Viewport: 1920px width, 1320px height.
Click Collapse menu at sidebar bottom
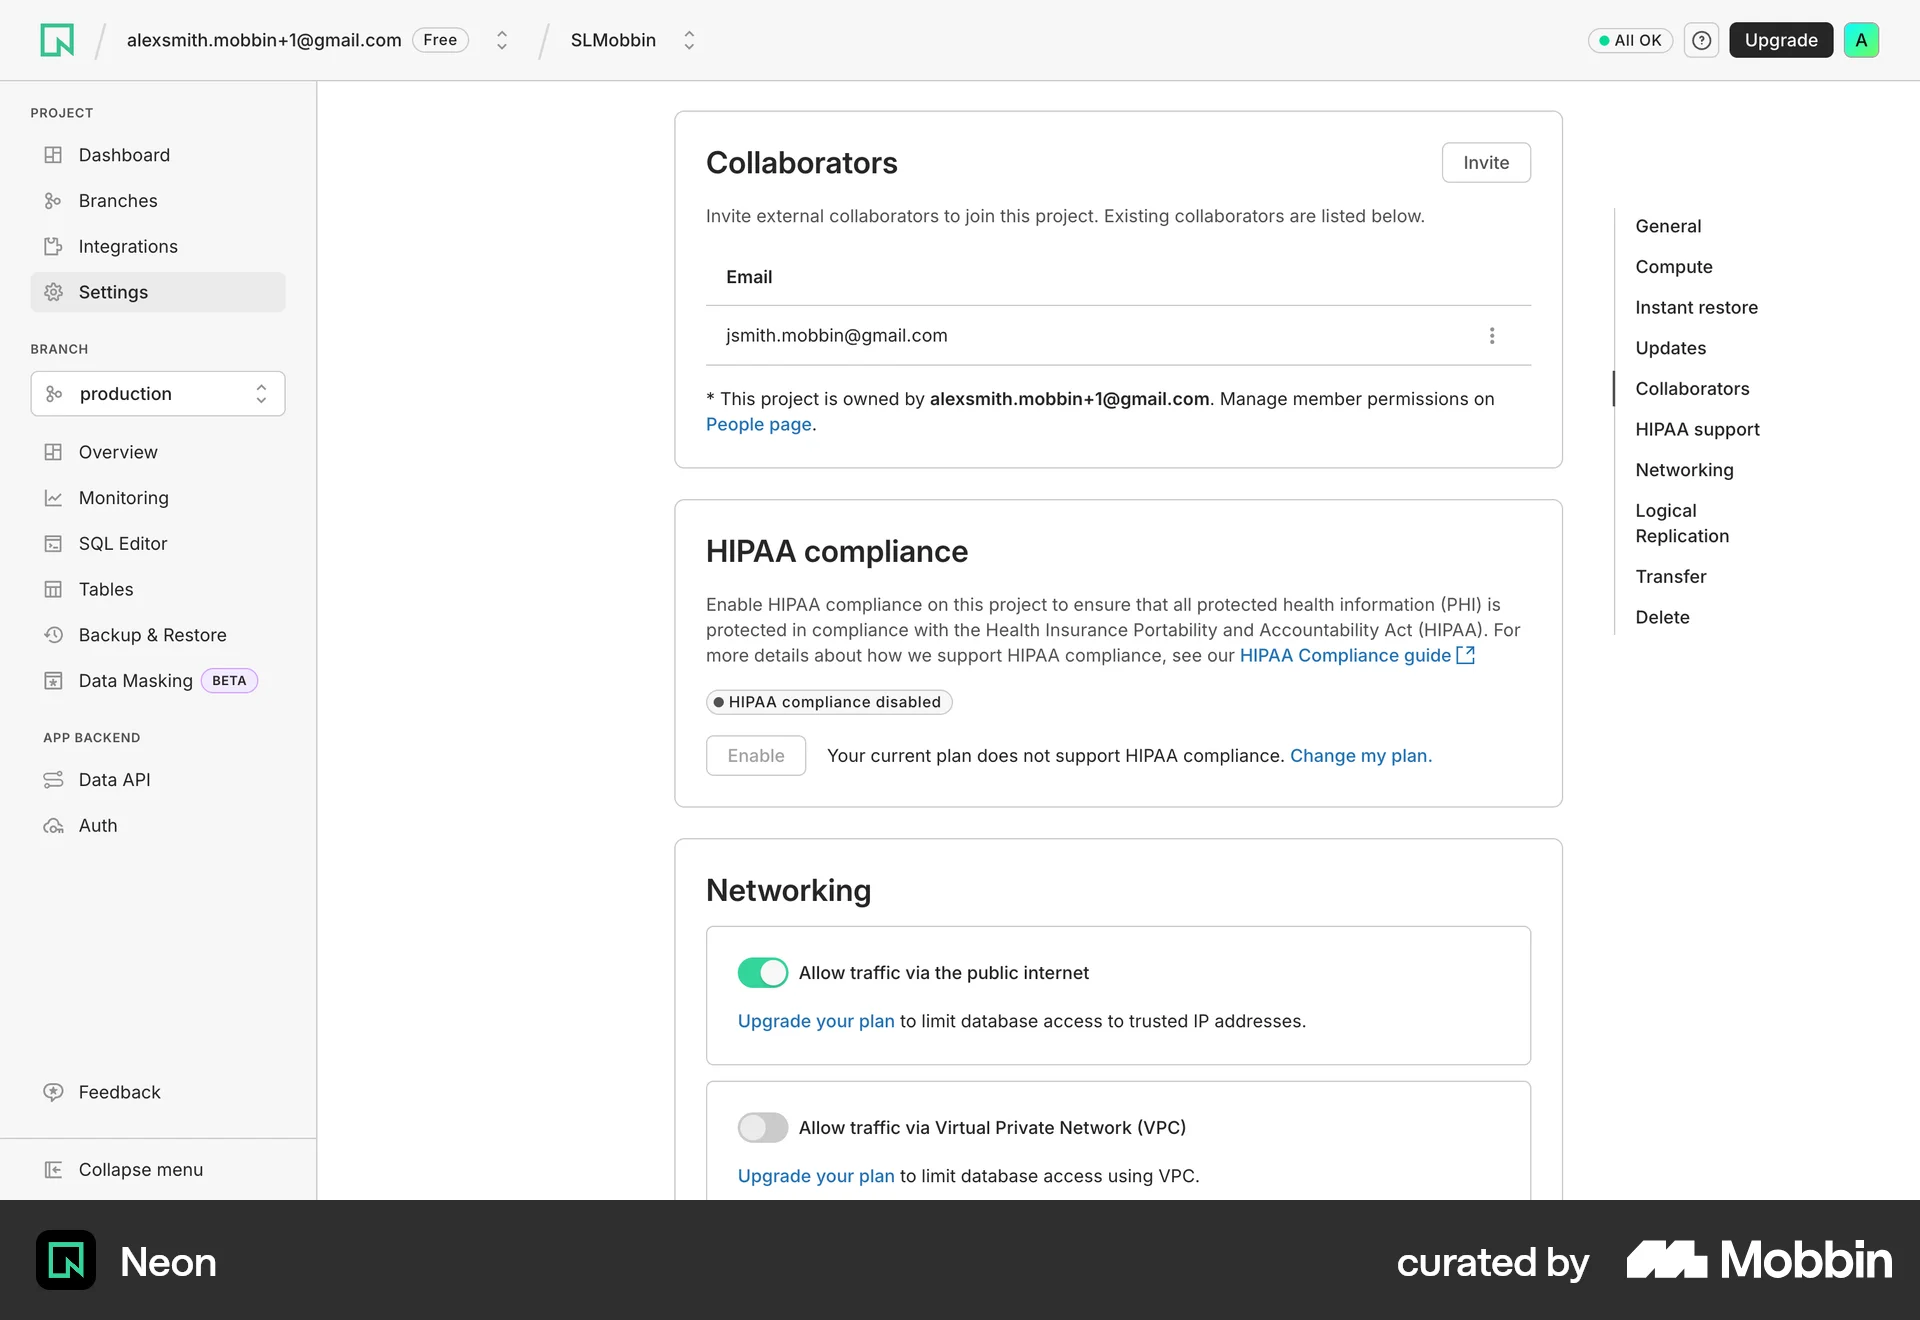coord(158,1170)
